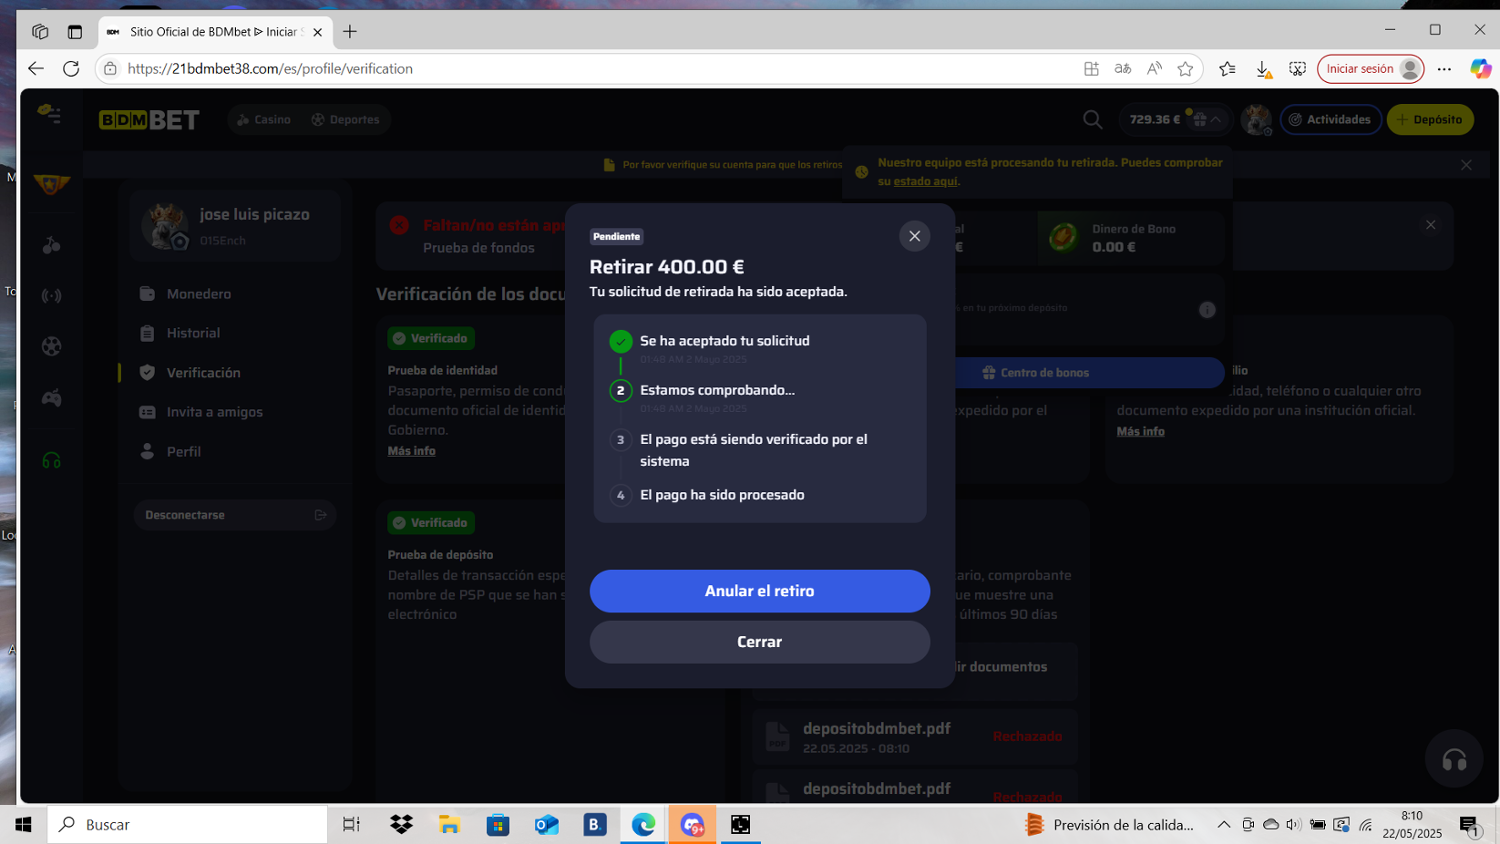Click the Desconectarse logout button
The width and height of the screenshot is (1500, 844).
pos(234,515)
